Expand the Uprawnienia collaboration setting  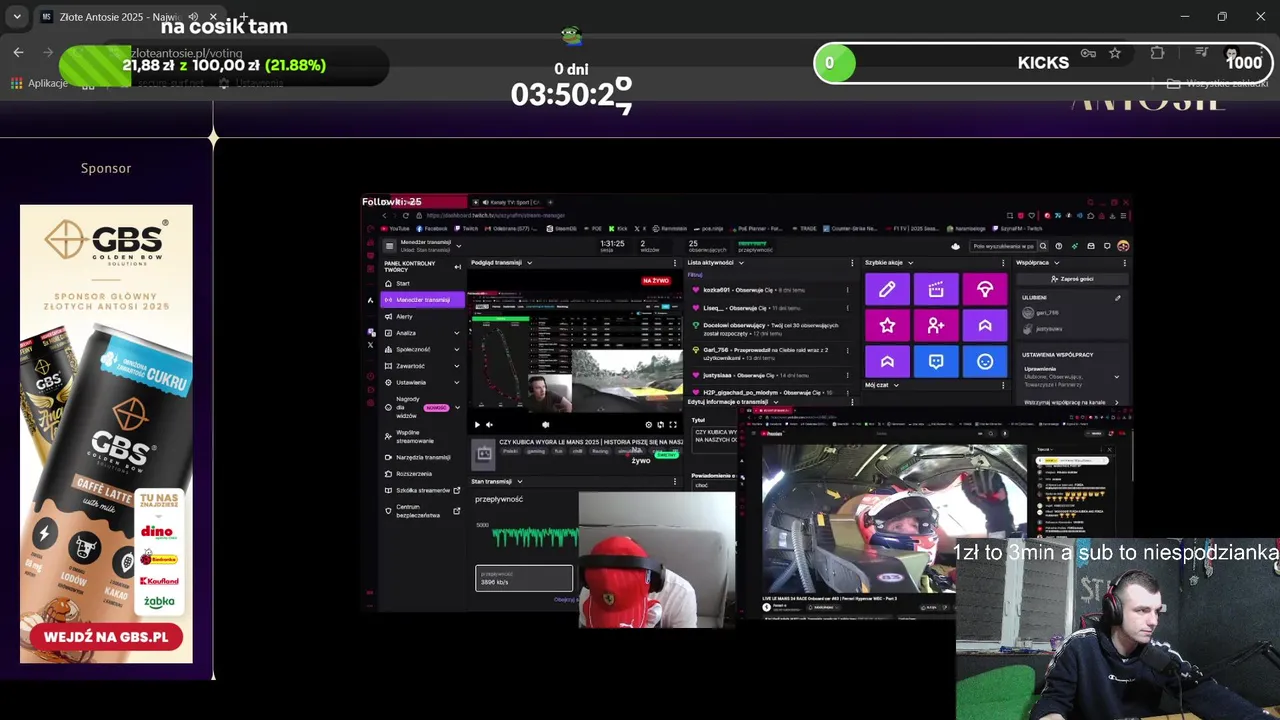click(x=1116, y=377)
